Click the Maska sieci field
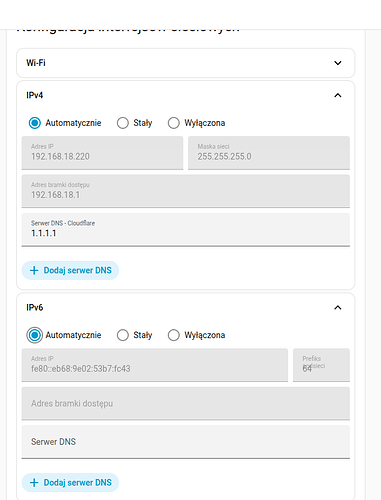Viewport: 381px width, 500px height. pyautogui.click(x=269, y=153)
